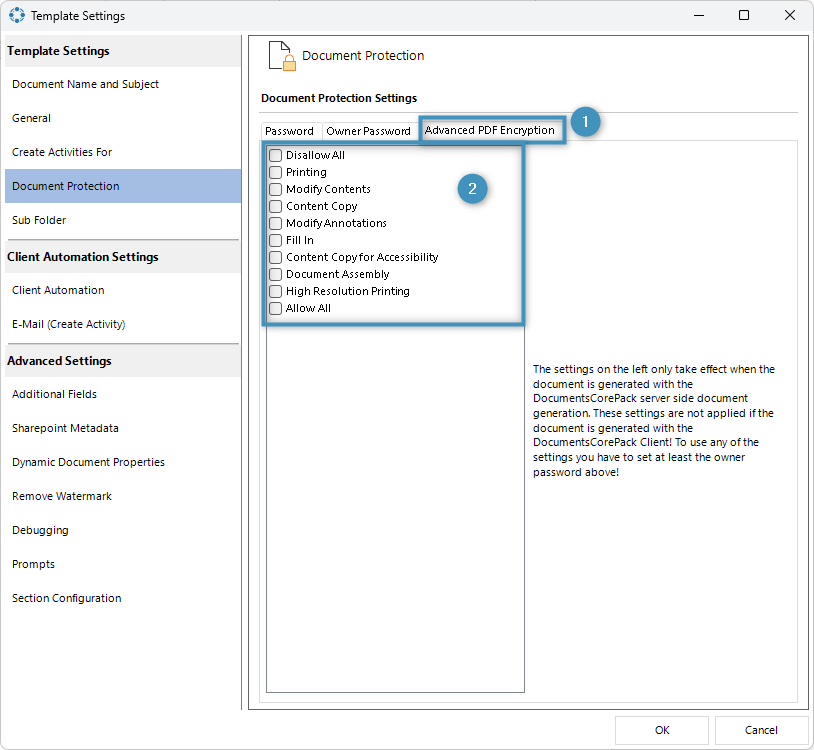Screen dimensions: 814x750
Task: Open the Debugging settings
Action: [123, 530]
